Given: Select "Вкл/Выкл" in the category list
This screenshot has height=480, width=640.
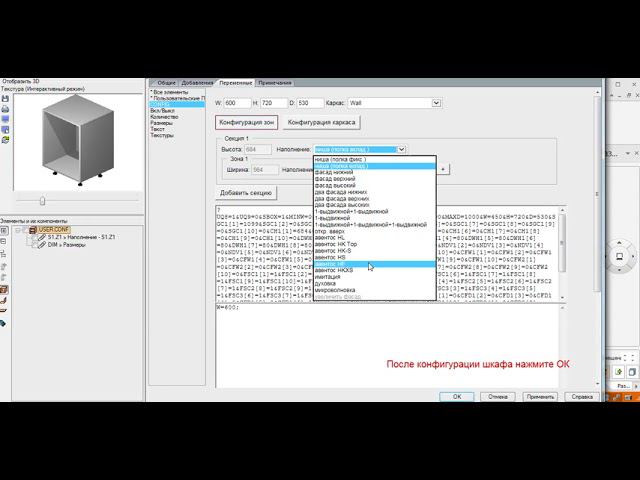Looking at the screenshot, I should click(162, 111).
